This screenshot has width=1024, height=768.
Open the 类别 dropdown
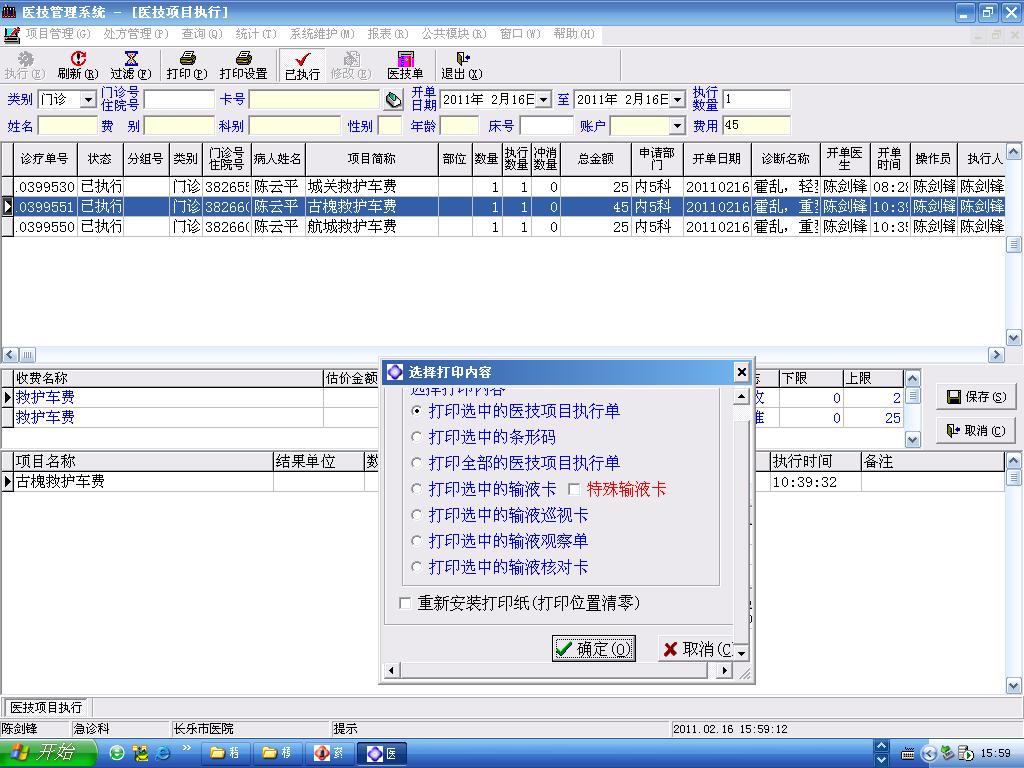tap(88, 99)
